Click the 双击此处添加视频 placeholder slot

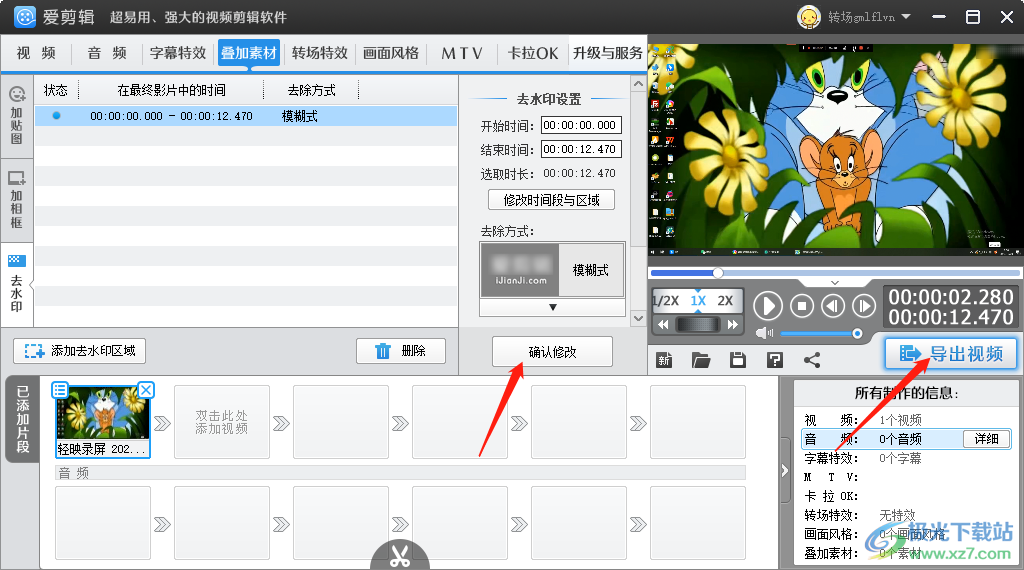click(222, 422)
